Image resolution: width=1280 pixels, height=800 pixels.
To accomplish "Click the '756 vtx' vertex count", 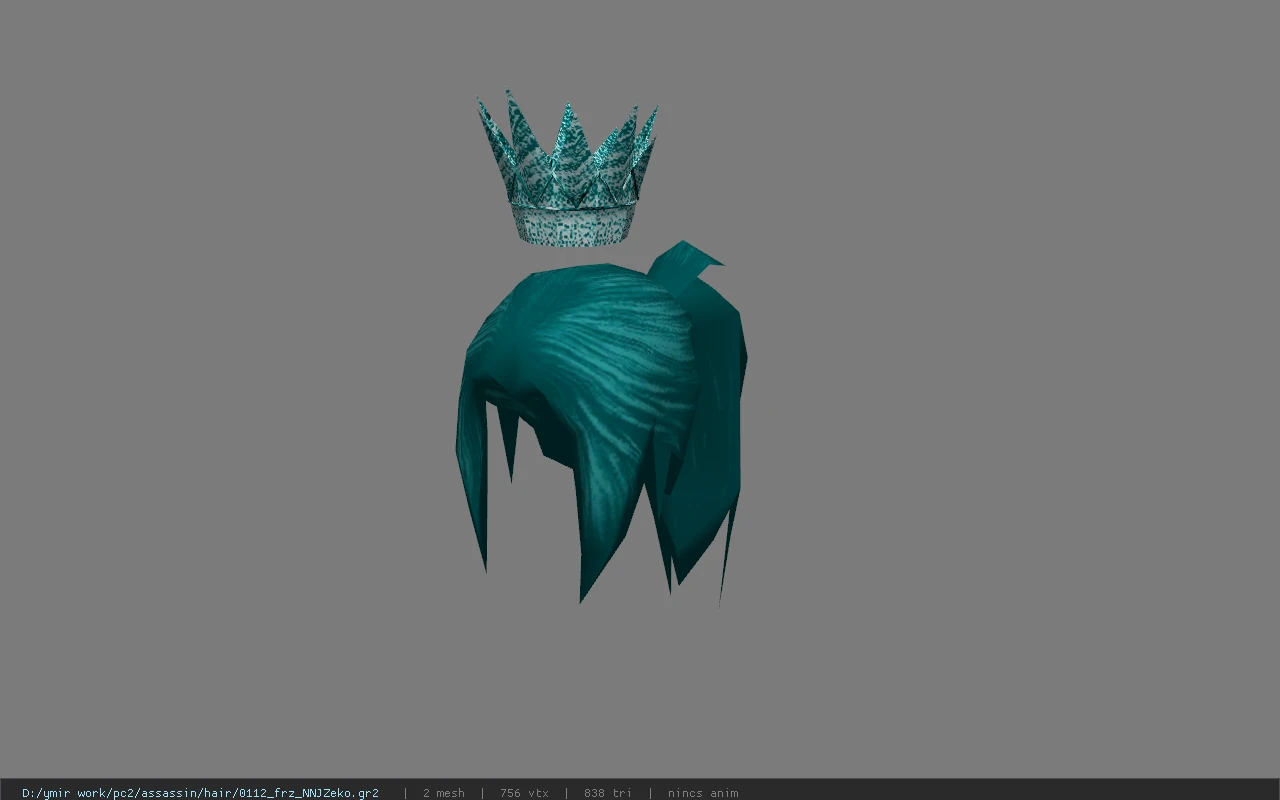I will click(x=524, y=793).
